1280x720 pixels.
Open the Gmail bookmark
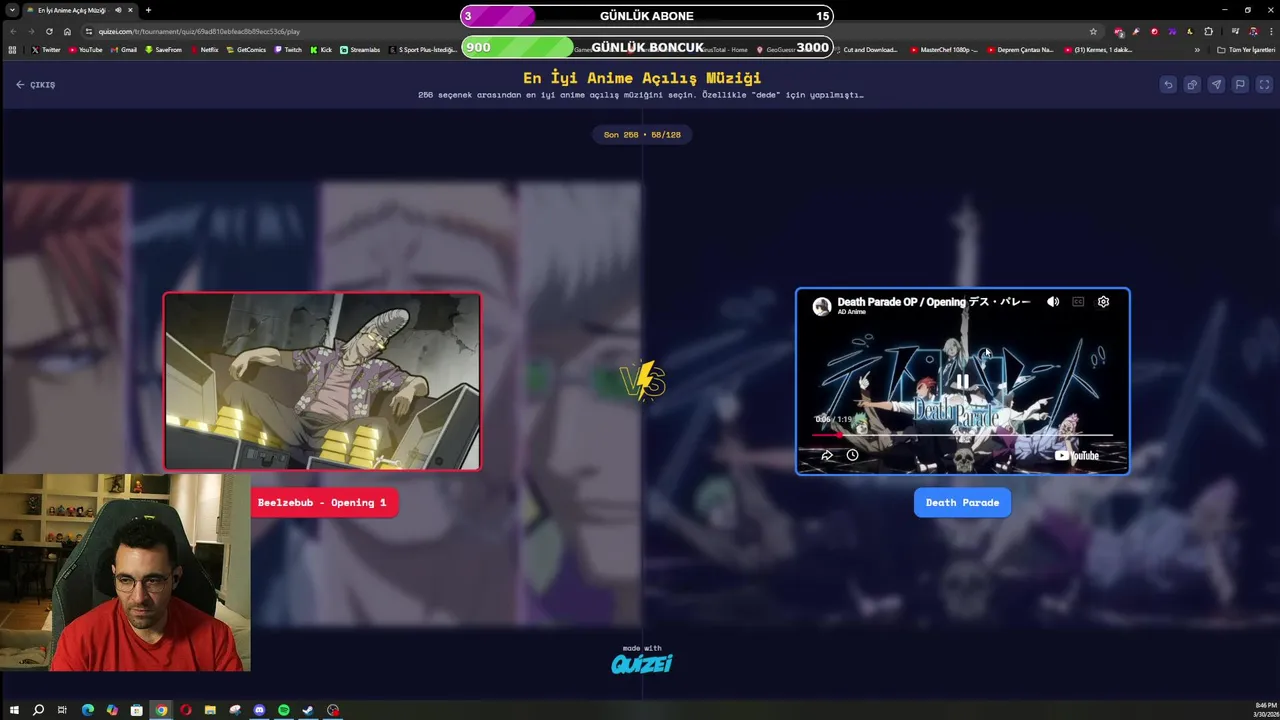click(124, 49)
